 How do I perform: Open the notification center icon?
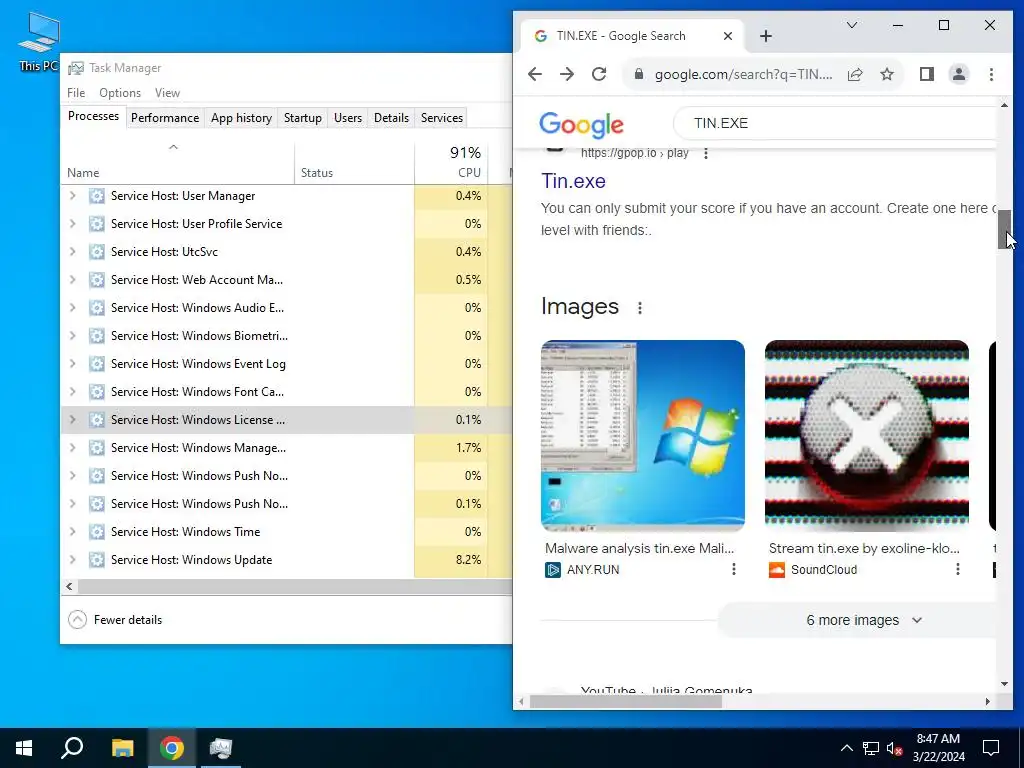tap(991, 748)
